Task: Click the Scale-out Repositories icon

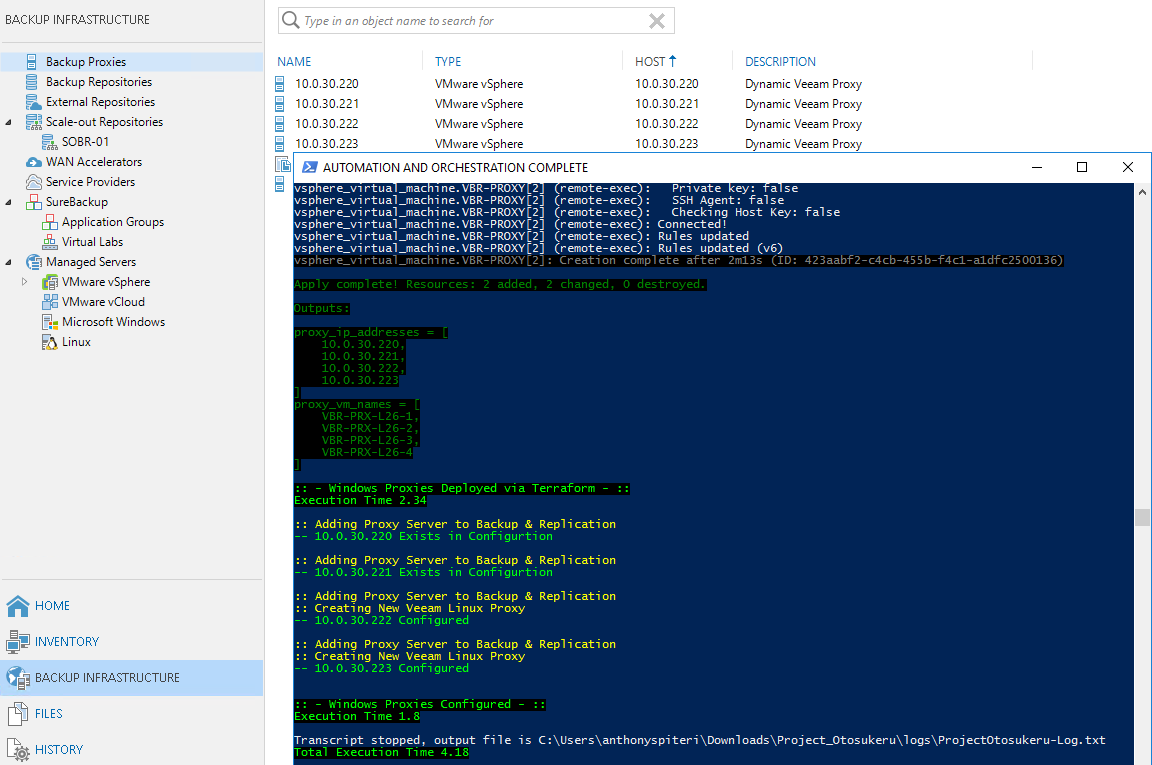Action: click(x=34, y=121)
